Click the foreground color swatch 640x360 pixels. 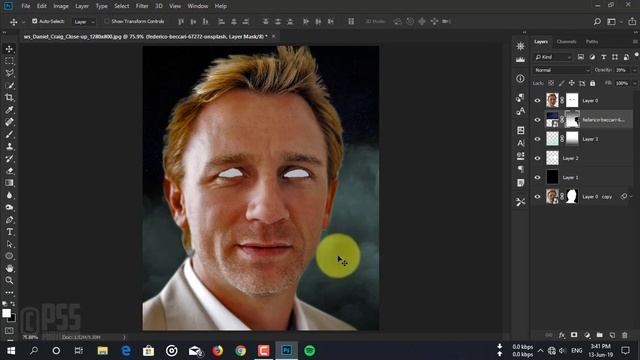click(x=6, y=313)
